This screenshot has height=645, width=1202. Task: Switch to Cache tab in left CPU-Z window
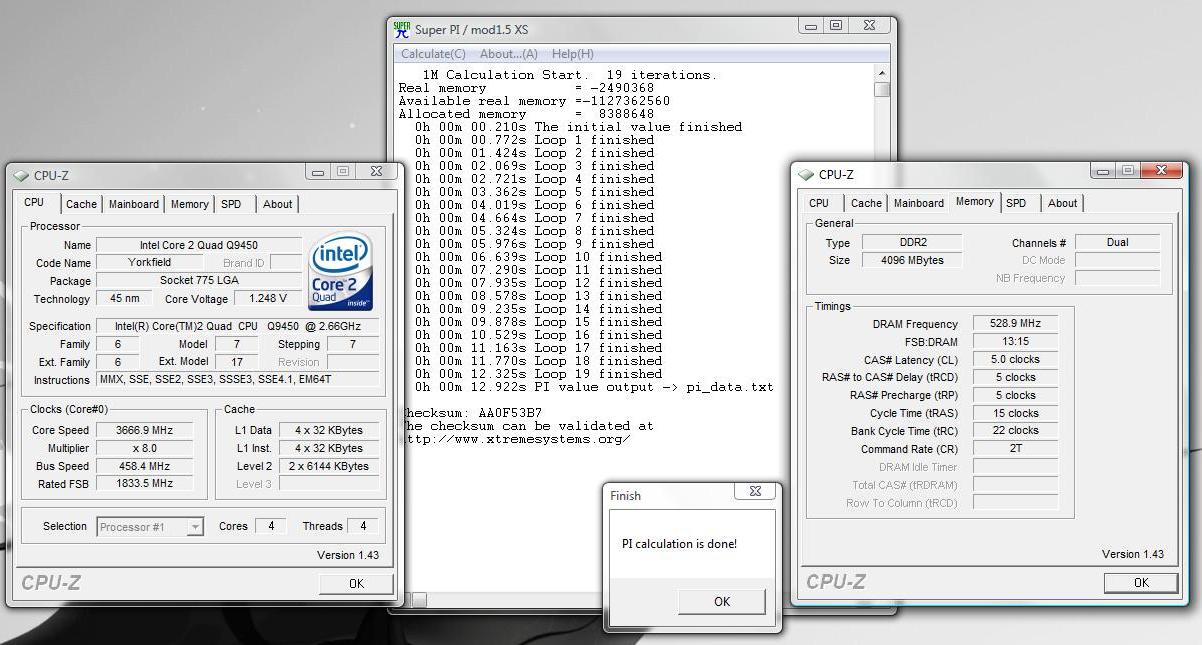(81, 204)
